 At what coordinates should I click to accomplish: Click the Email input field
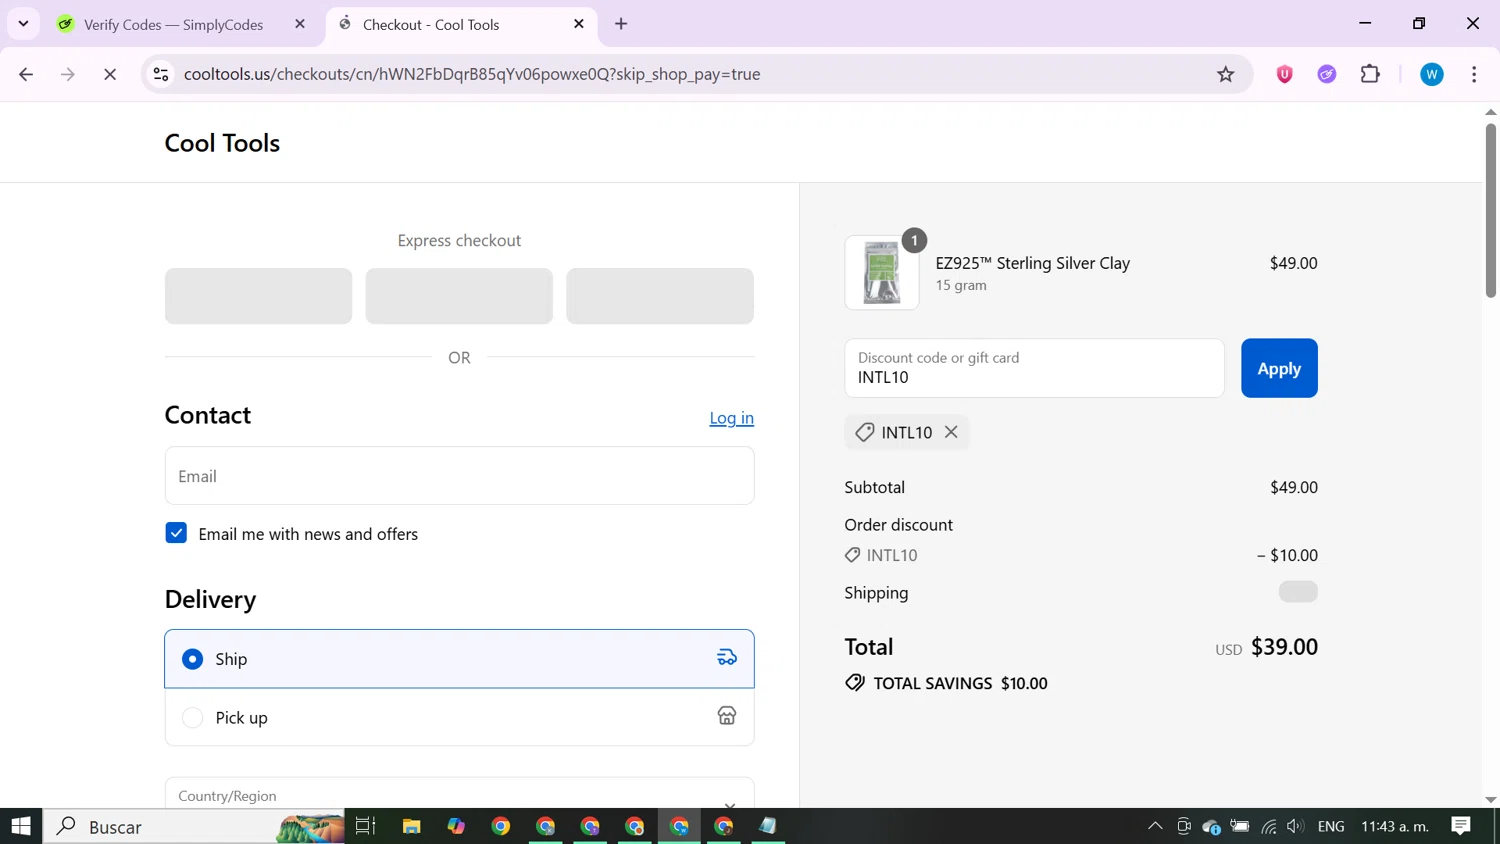coord(459,476)
